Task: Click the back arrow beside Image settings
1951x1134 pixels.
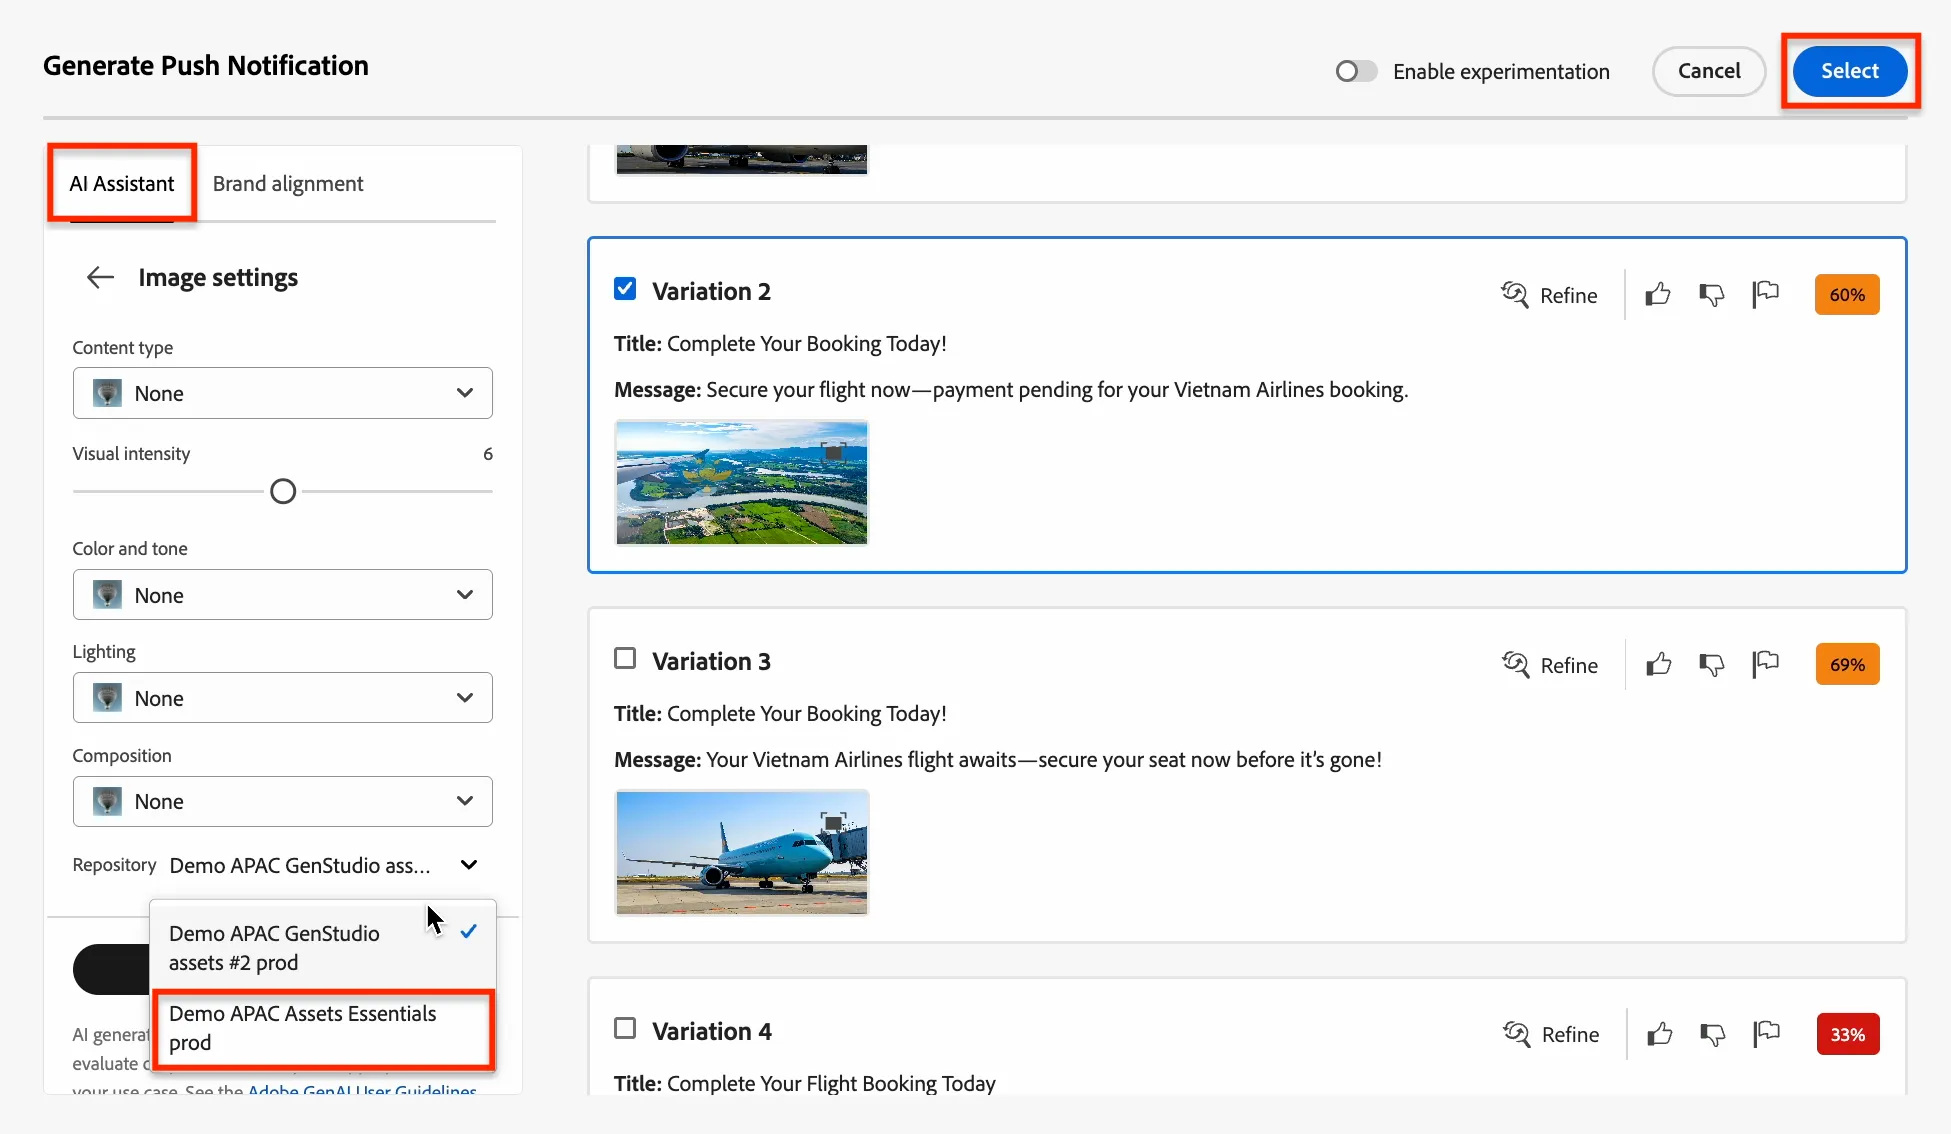Action: point(100,277)
